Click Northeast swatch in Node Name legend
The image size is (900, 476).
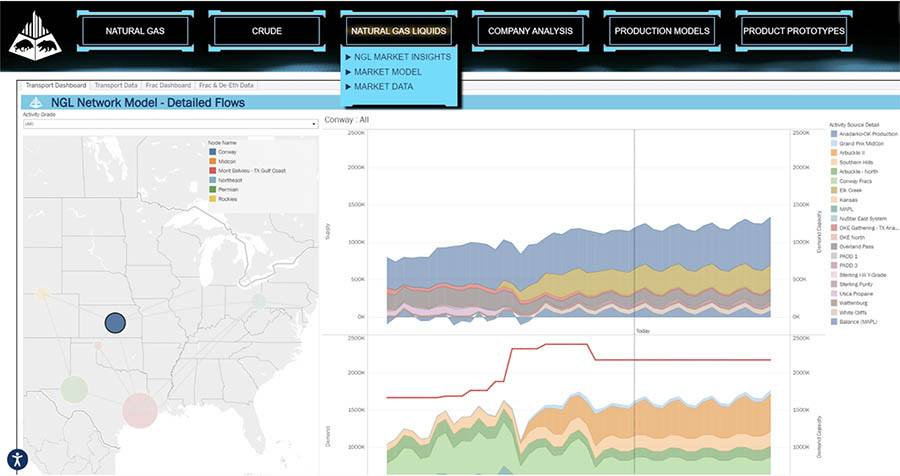click(212, 180)
